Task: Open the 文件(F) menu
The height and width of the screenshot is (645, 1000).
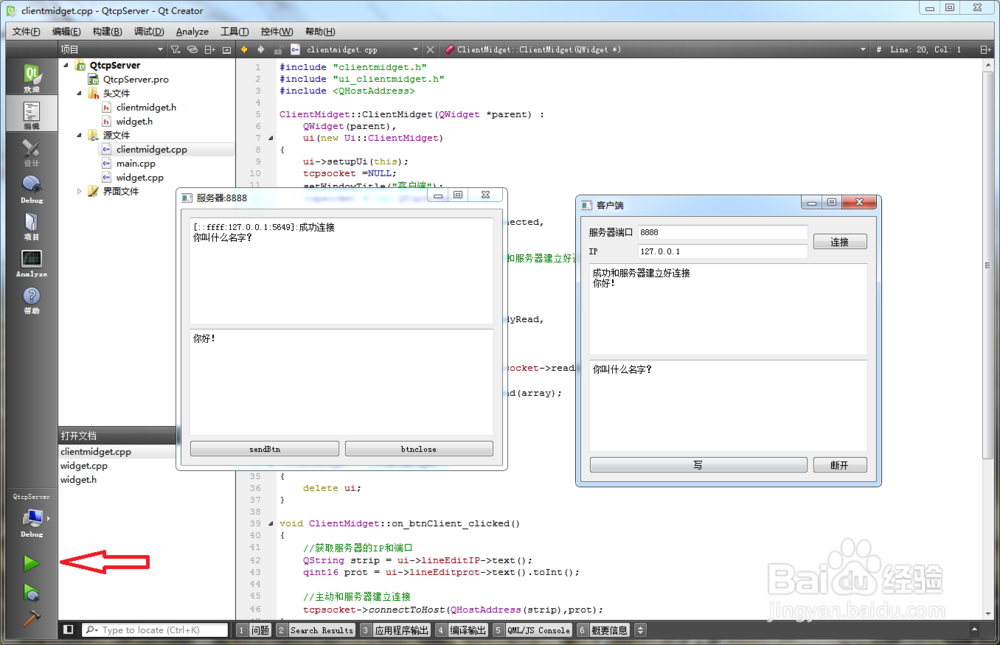Action: tap(26, 31)
